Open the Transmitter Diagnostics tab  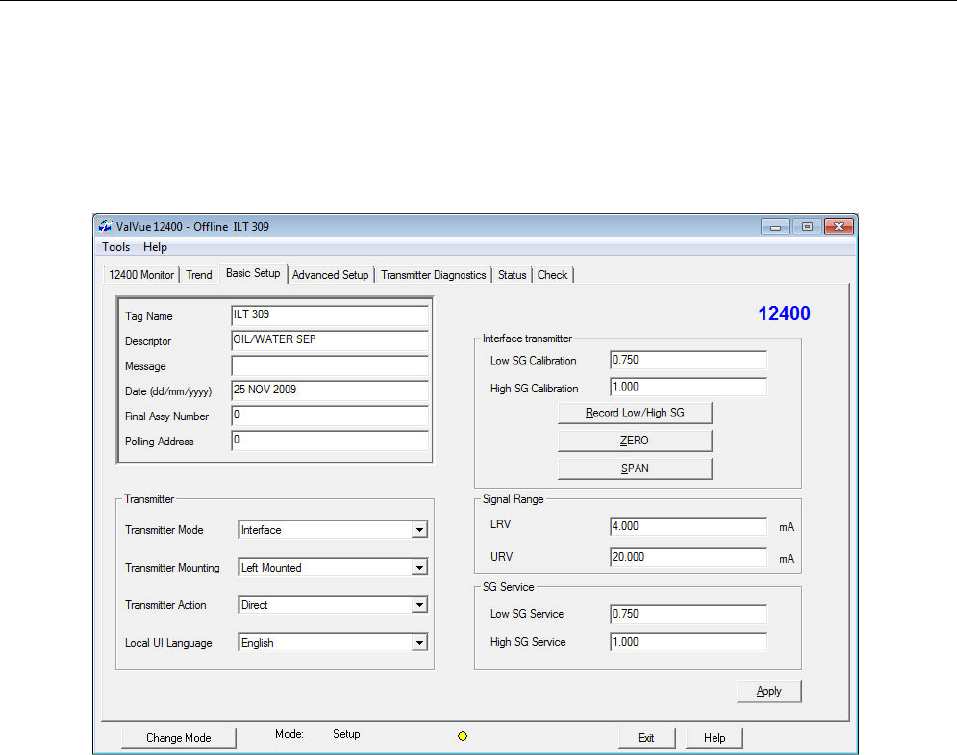[x=434, y=275]
